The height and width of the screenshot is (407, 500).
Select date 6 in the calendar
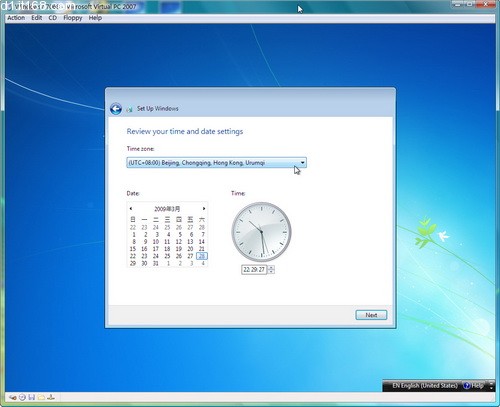[191, 234]
